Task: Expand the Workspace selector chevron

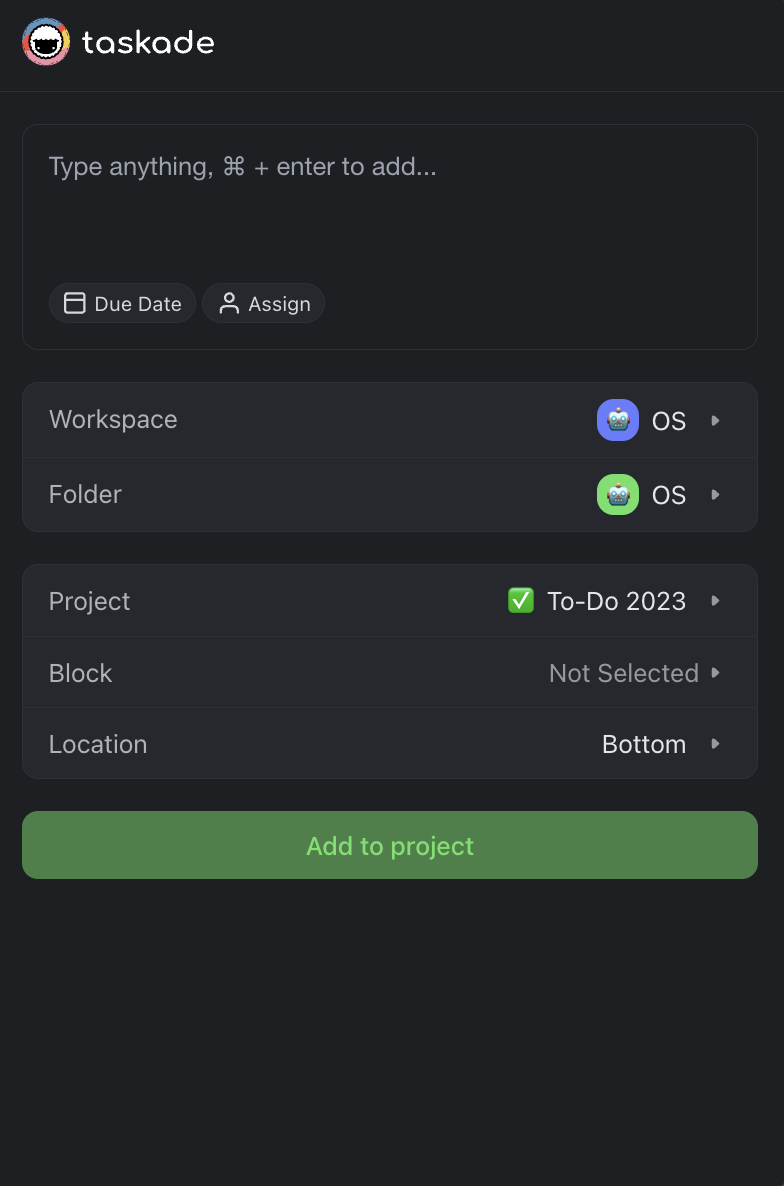Action: pos(716,420)
